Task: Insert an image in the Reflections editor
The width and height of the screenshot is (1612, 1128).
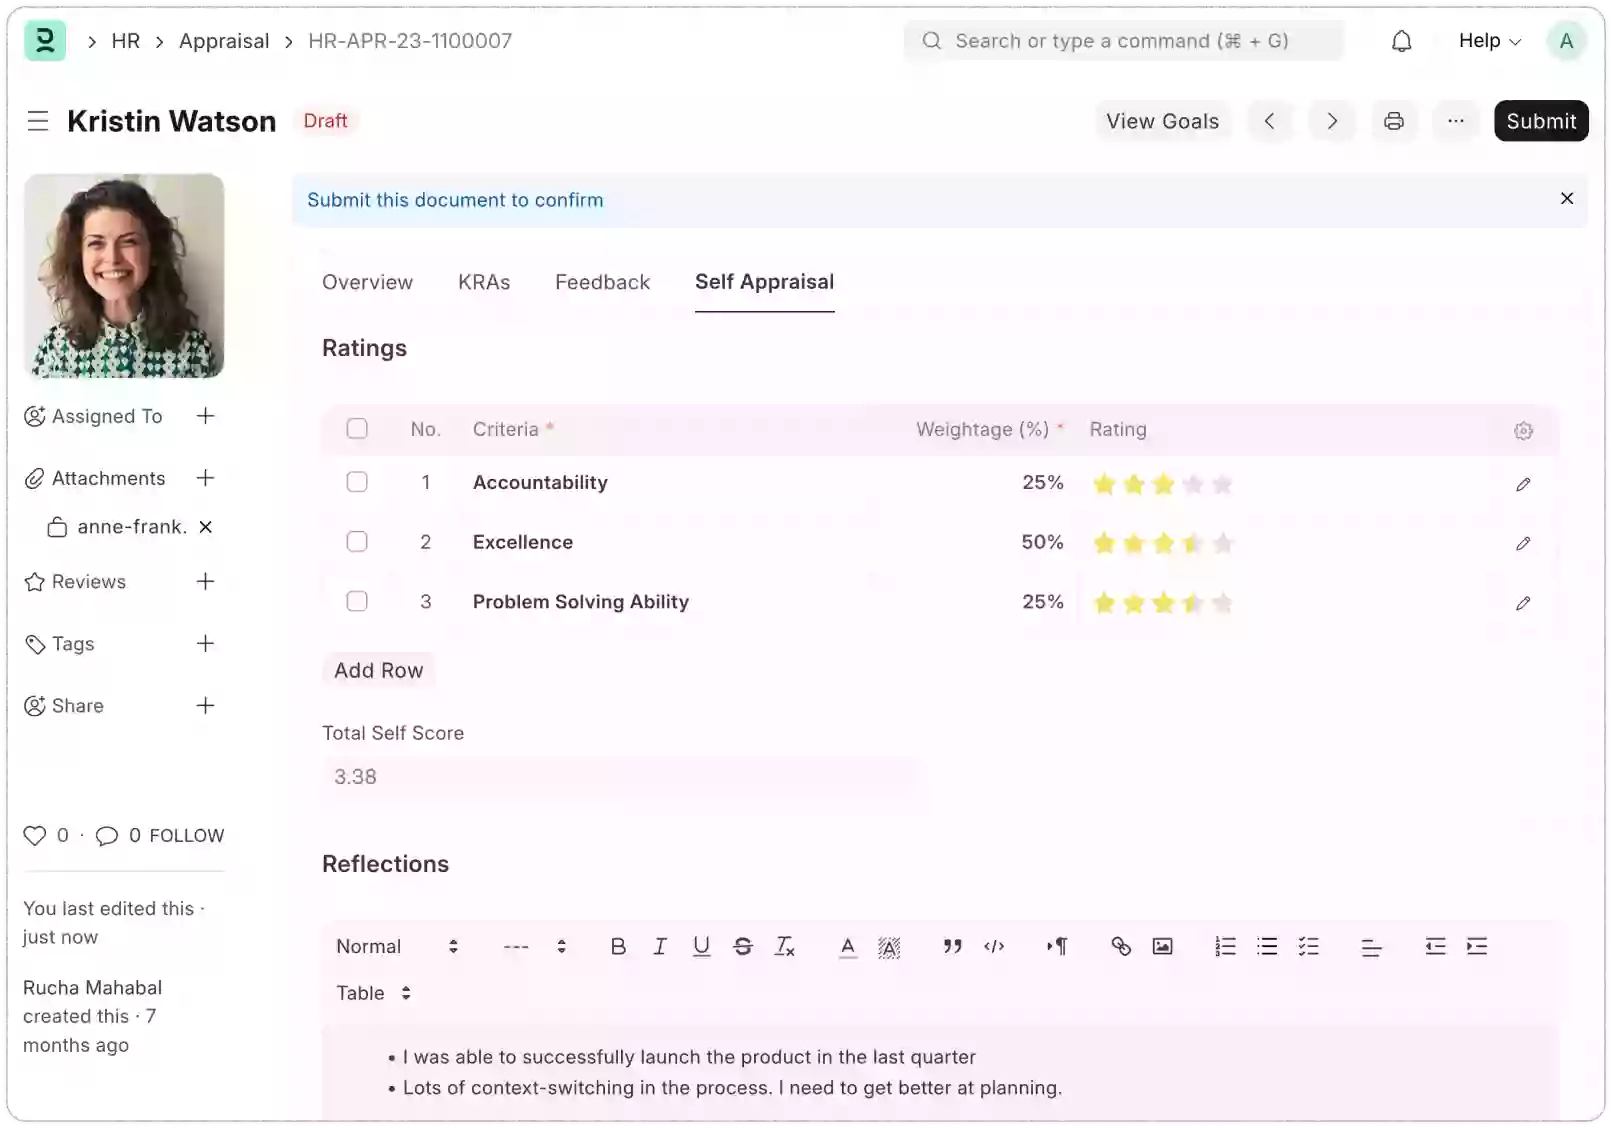Action: pyautogui.click(x=1161, y=946)
